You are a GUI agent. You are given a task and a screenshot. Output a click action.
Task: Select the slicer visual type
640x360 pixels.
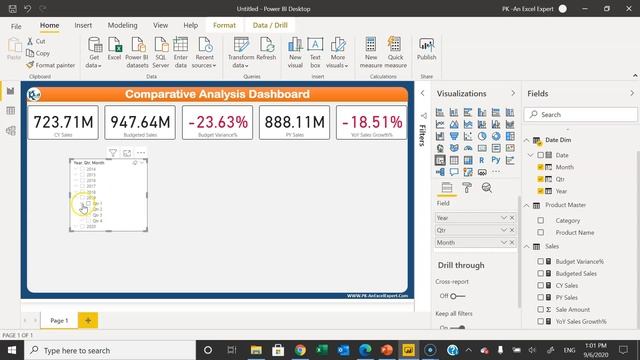pyautogui.click(x=440, y=160)
